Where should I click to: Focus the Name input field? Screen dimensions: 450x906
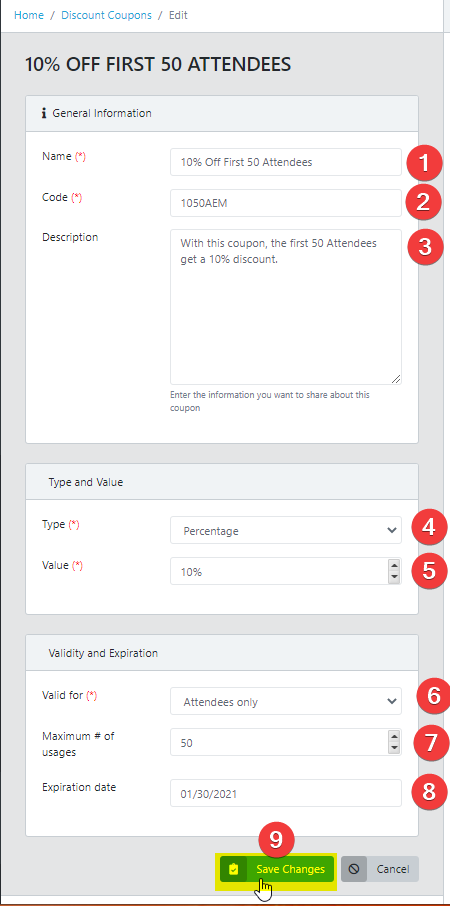tap(285, 162)
